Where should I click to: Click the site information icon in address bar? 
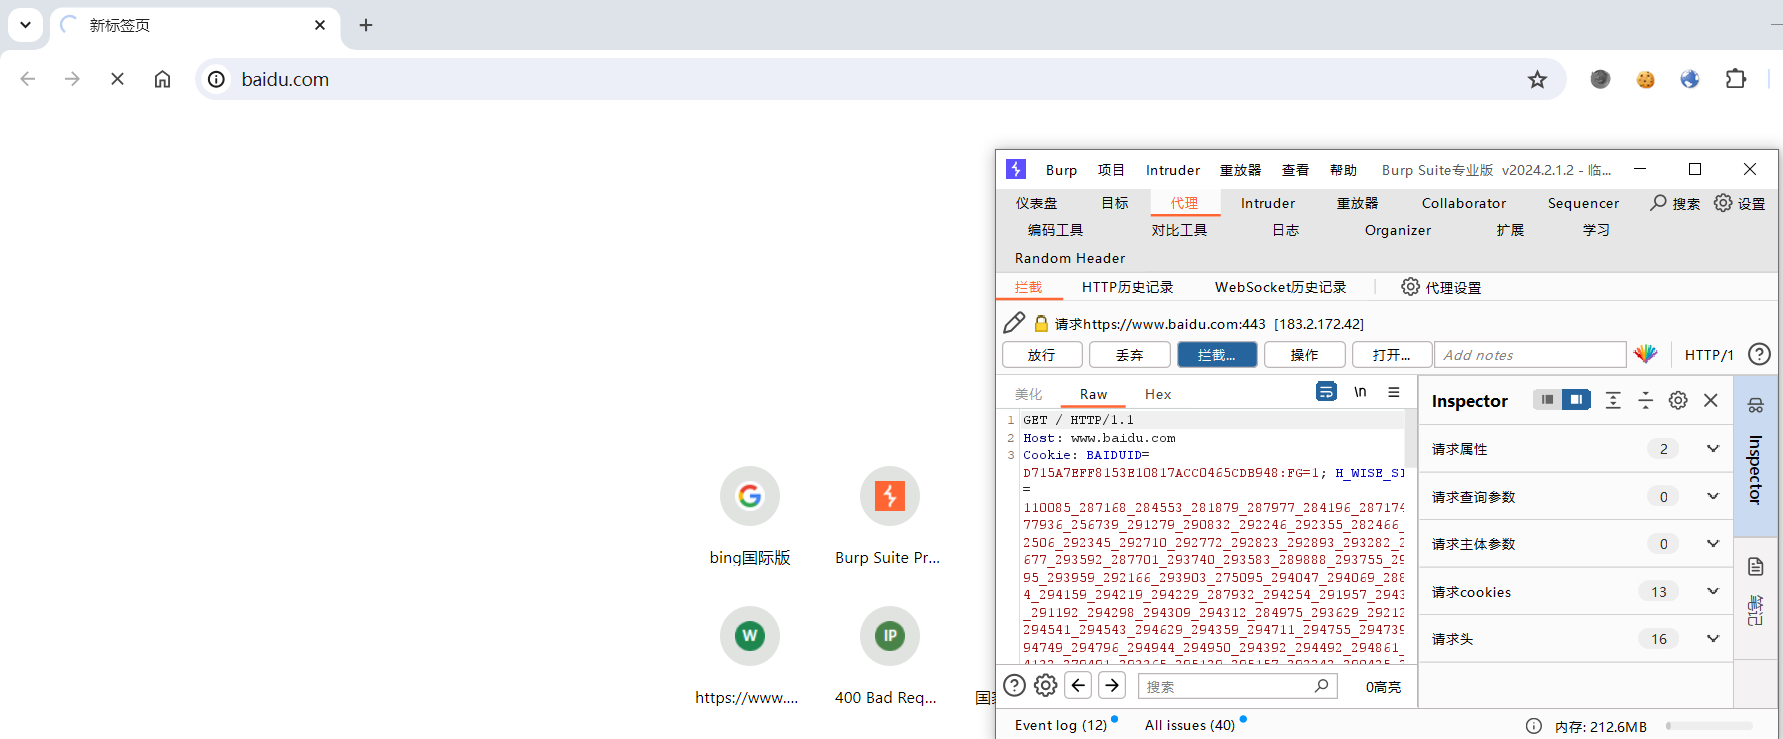(x=216, y=79)
